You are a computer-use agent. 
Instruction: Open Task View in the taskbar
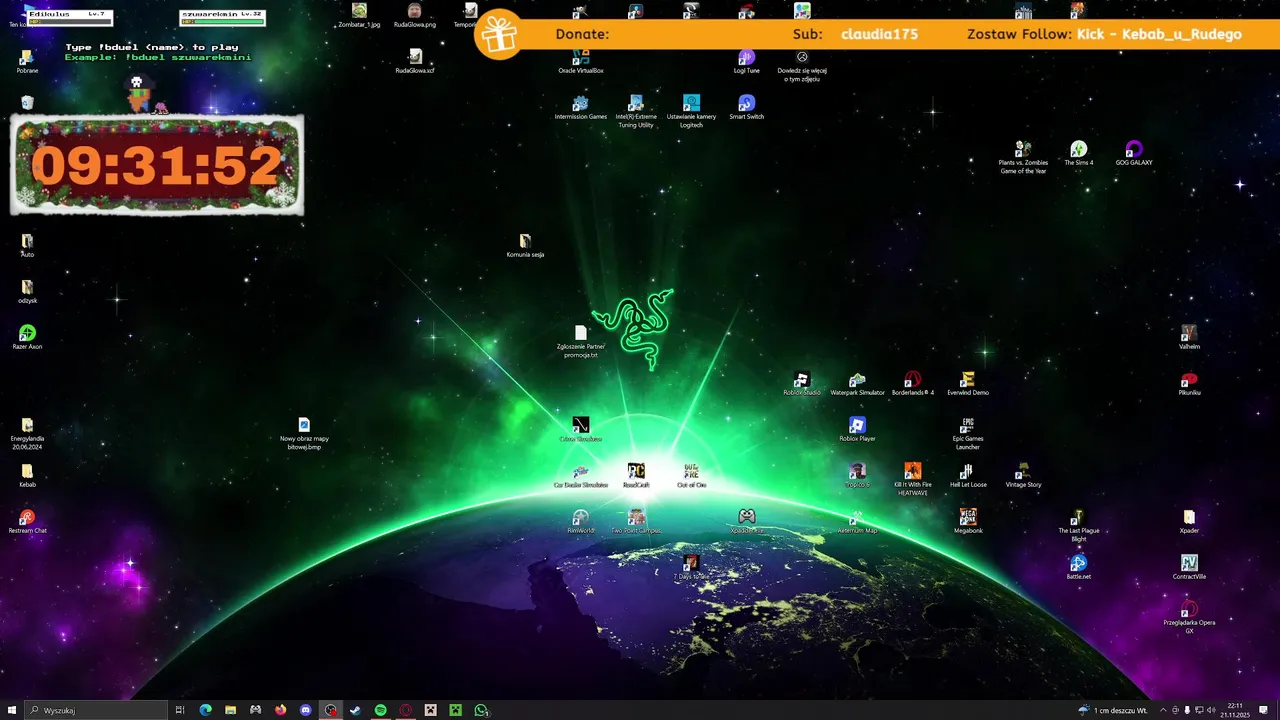pos(180,710)
